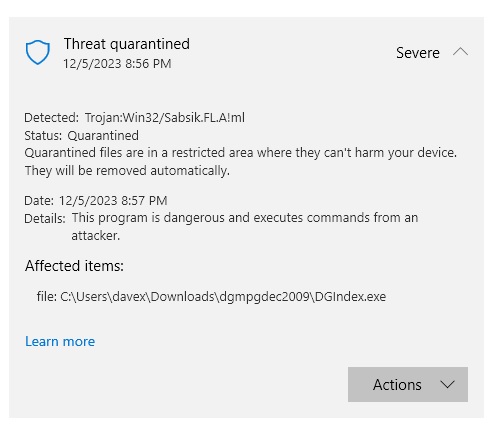The image size is (499, 430).
Task: Collapse the threat details with up chevron
Action: pyautogui.click(x=460, y=52)
